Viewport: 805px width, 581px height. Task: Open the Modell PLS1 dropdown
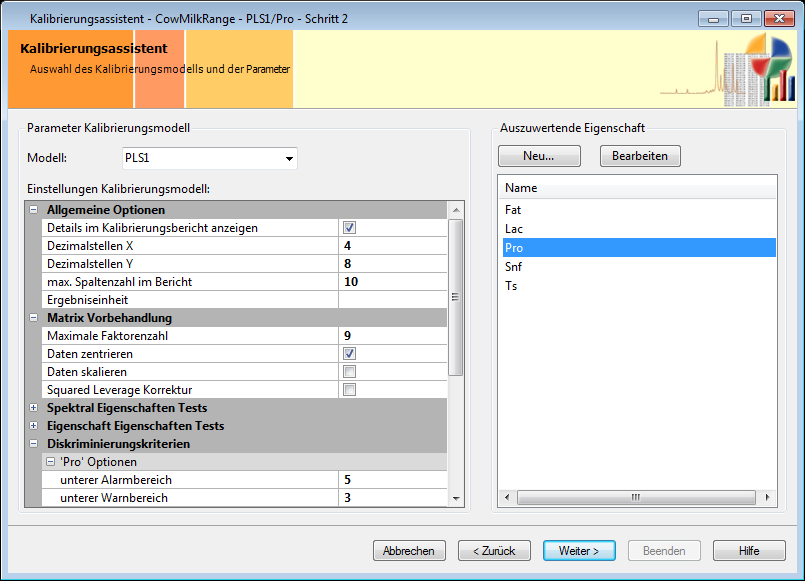click(289, 159)
